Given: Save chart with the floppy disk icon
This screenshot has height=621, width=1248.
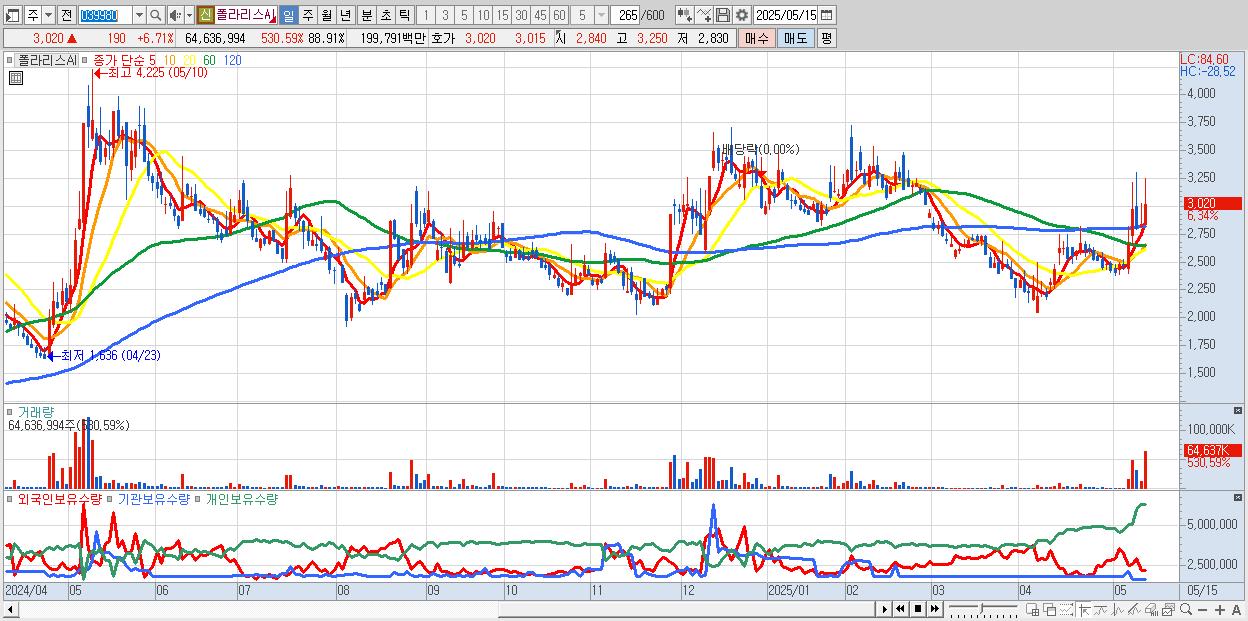Looking at the screenshot, I should (x=723, y=15).
